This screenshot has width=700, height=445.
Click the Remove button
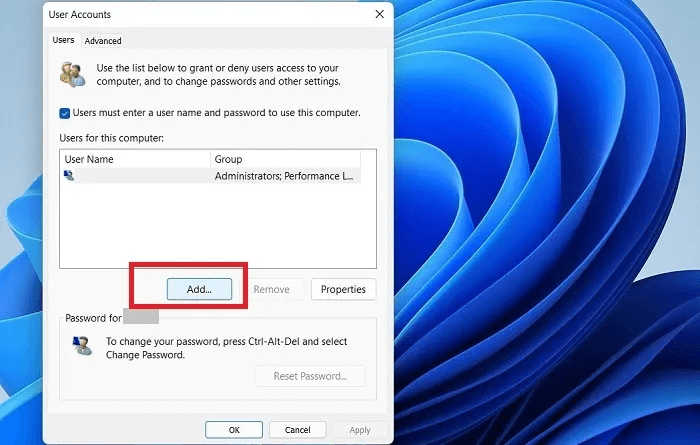coord(271,289)
